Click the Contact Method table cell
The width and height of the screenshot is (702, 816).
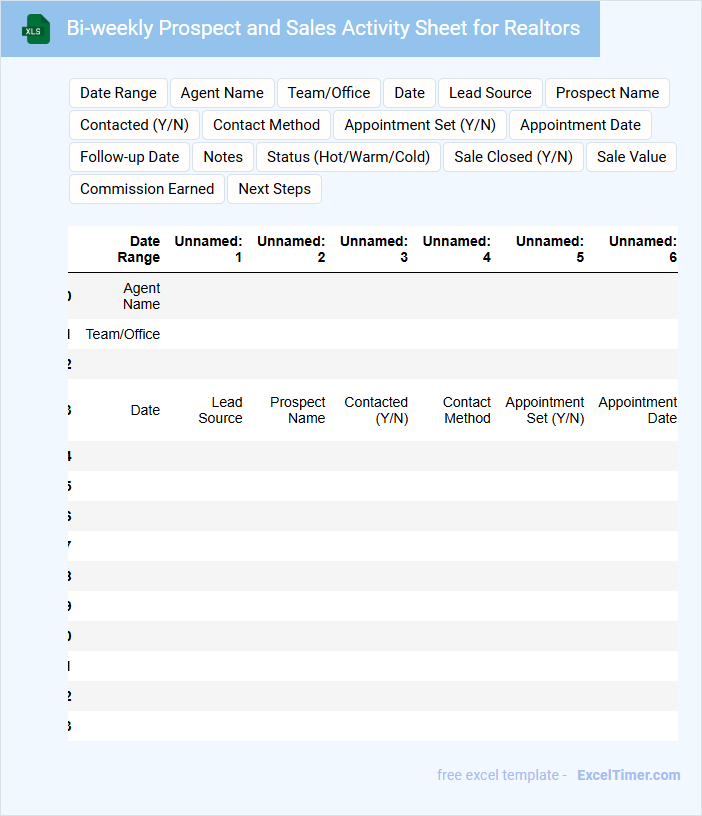click(467, 410)
